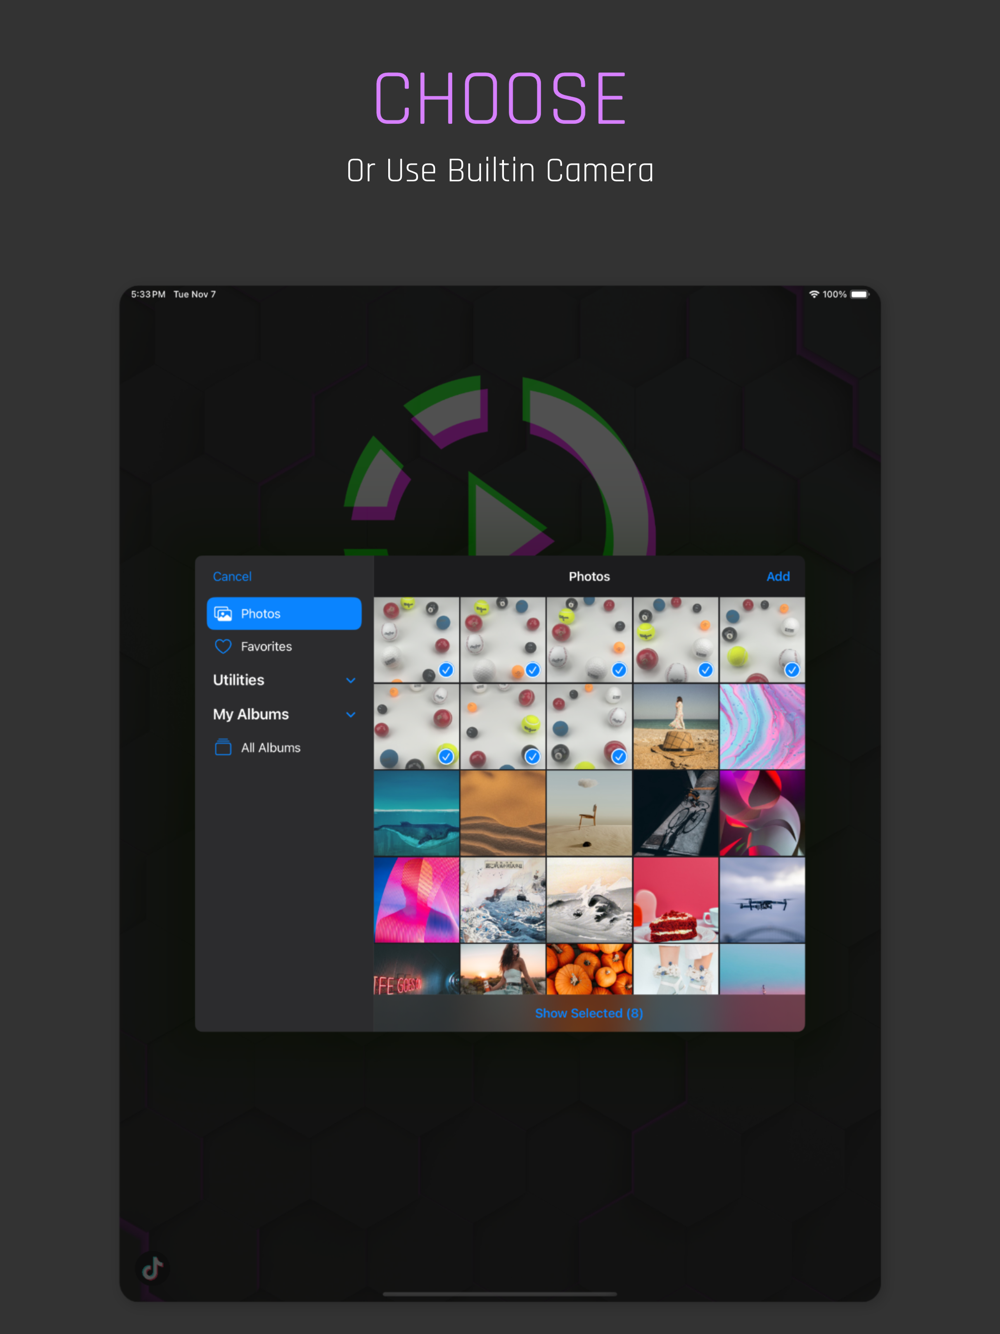This screenshot has width=1000, height=1334.
Task: Select the bicycle shadow photo
Action: 676,813
